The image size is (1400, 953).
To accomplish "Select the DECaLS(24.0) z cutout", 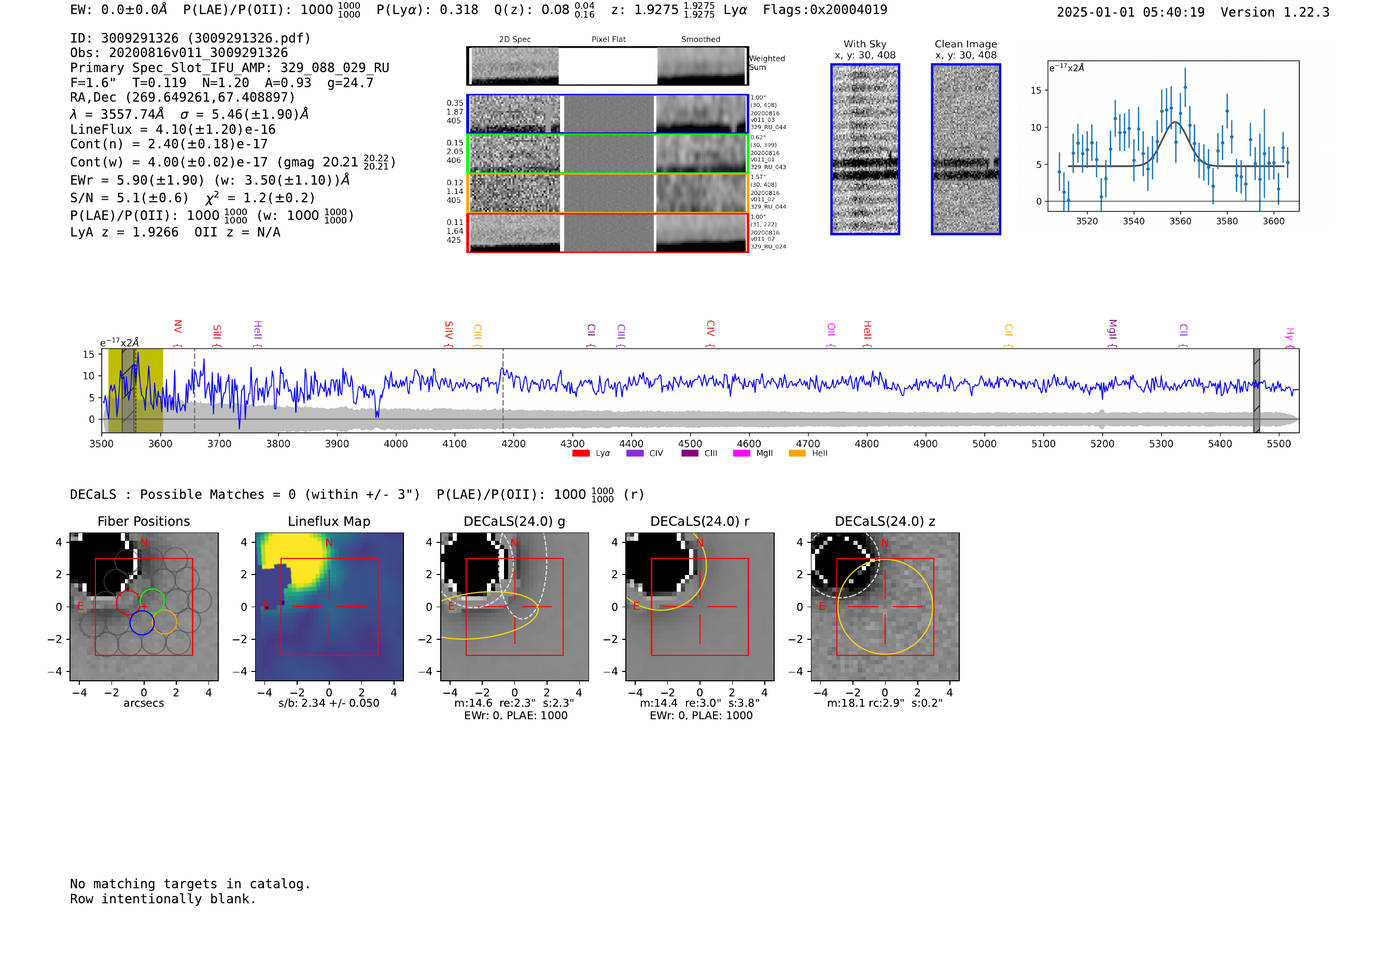I will pyautogui.click(x=884, y=607).
